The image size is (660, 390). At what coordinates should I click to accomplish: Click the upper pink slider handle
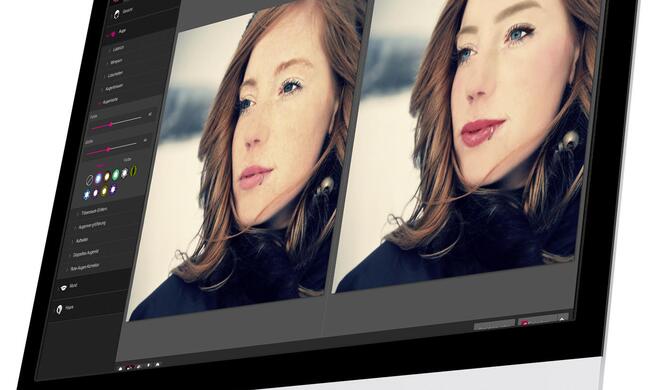tap(111, 125)
